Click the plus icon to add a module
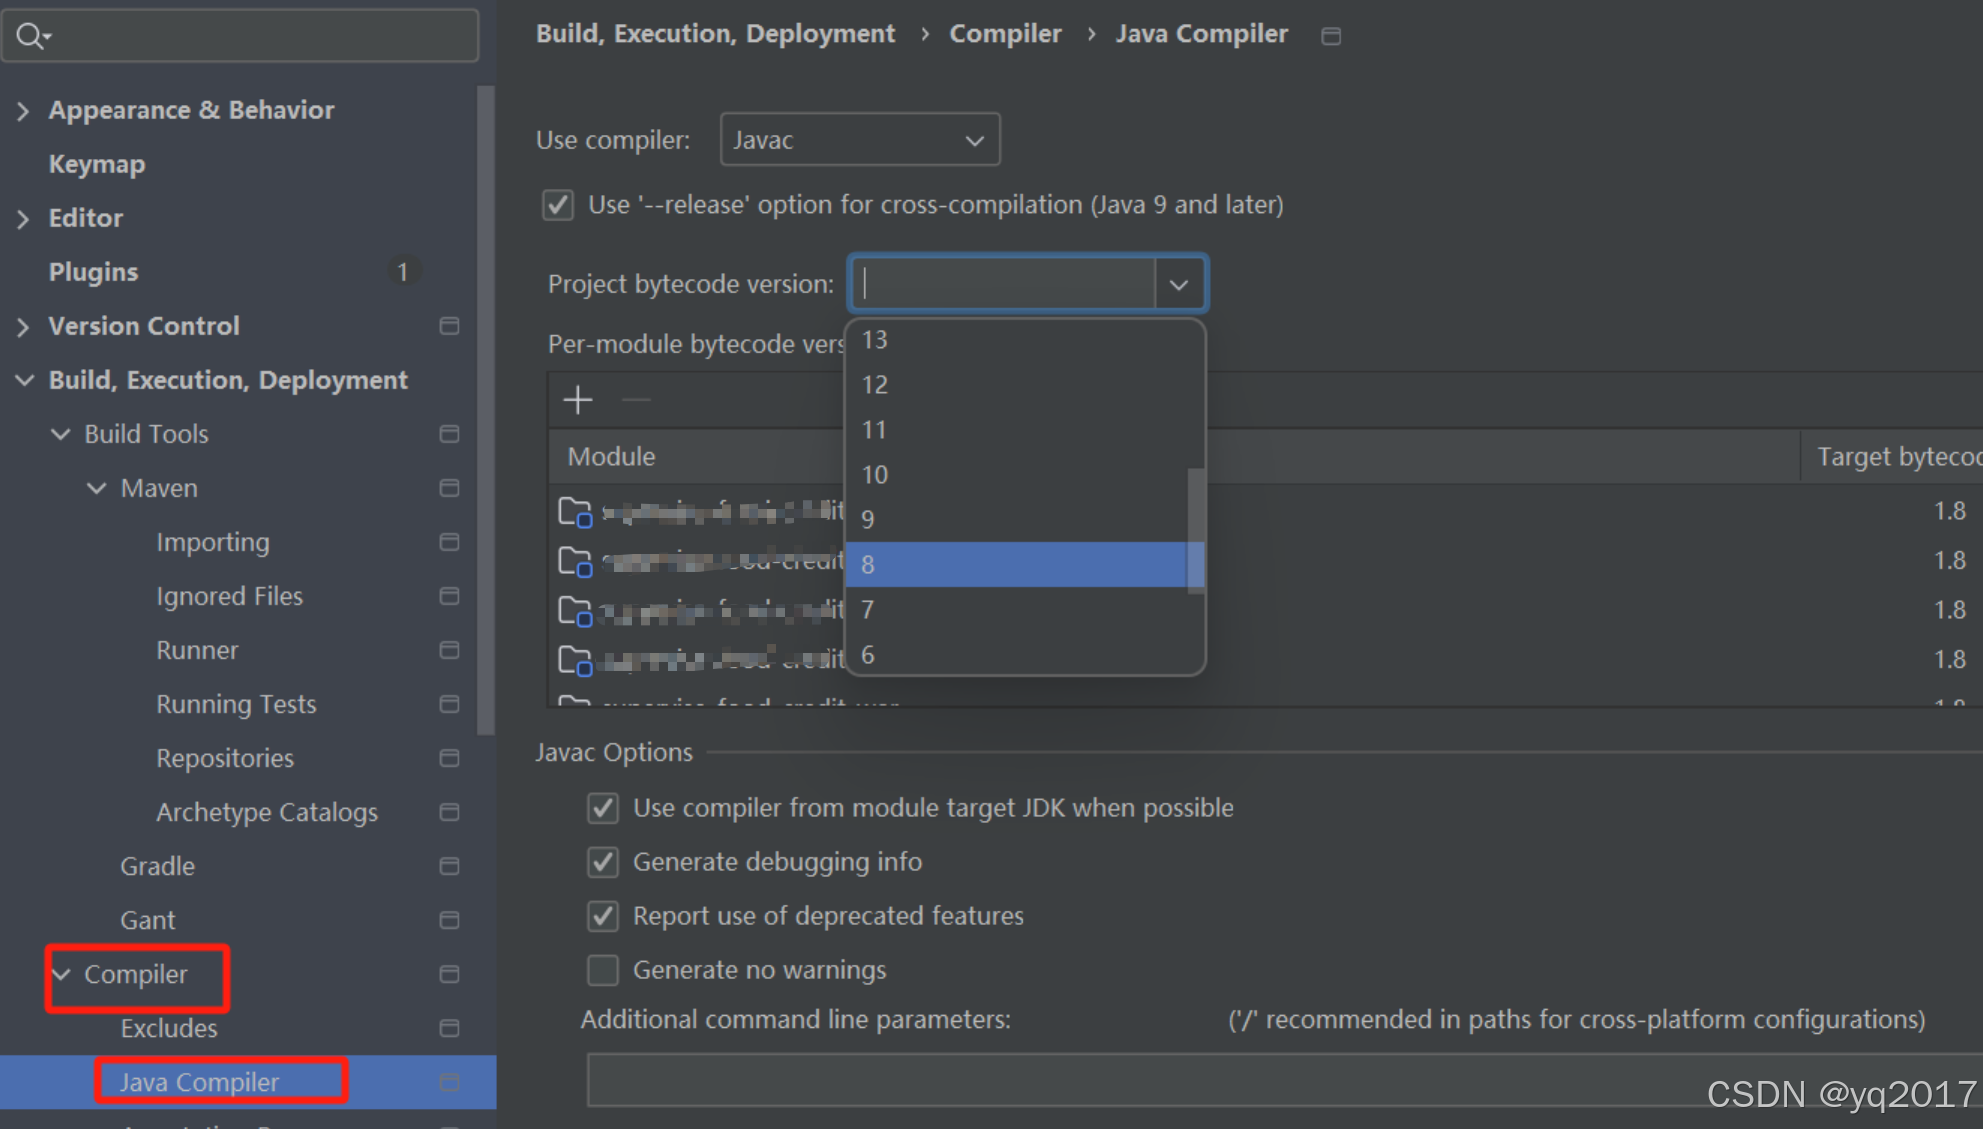 coord(577,399)
